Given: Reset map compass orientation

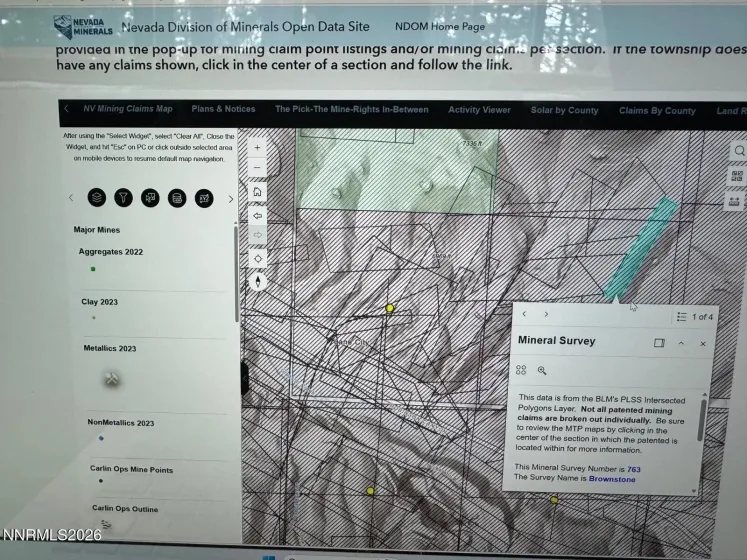Looking at the screenshot, I should (x=258, y=281).
